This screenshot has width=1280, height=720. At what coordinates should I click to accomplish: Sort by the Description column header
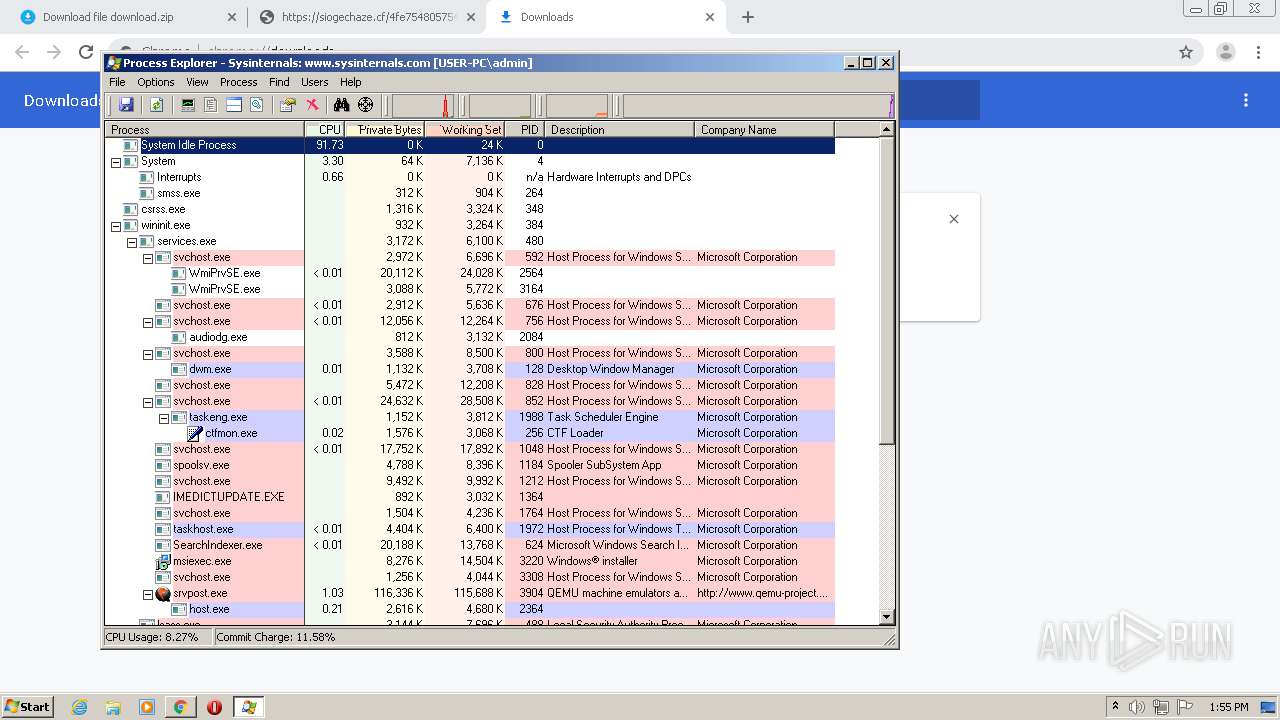pos(620,129)
